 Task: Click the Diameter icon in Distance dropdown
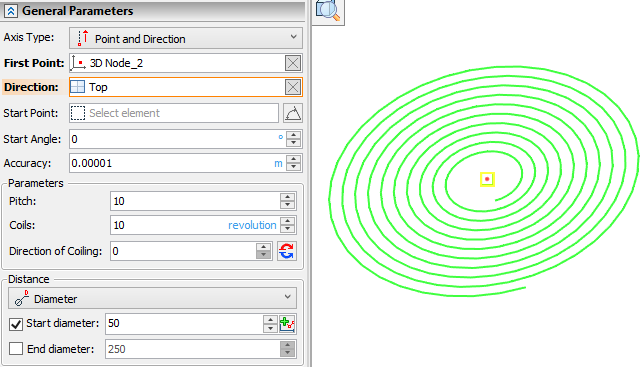click(22, 298)
